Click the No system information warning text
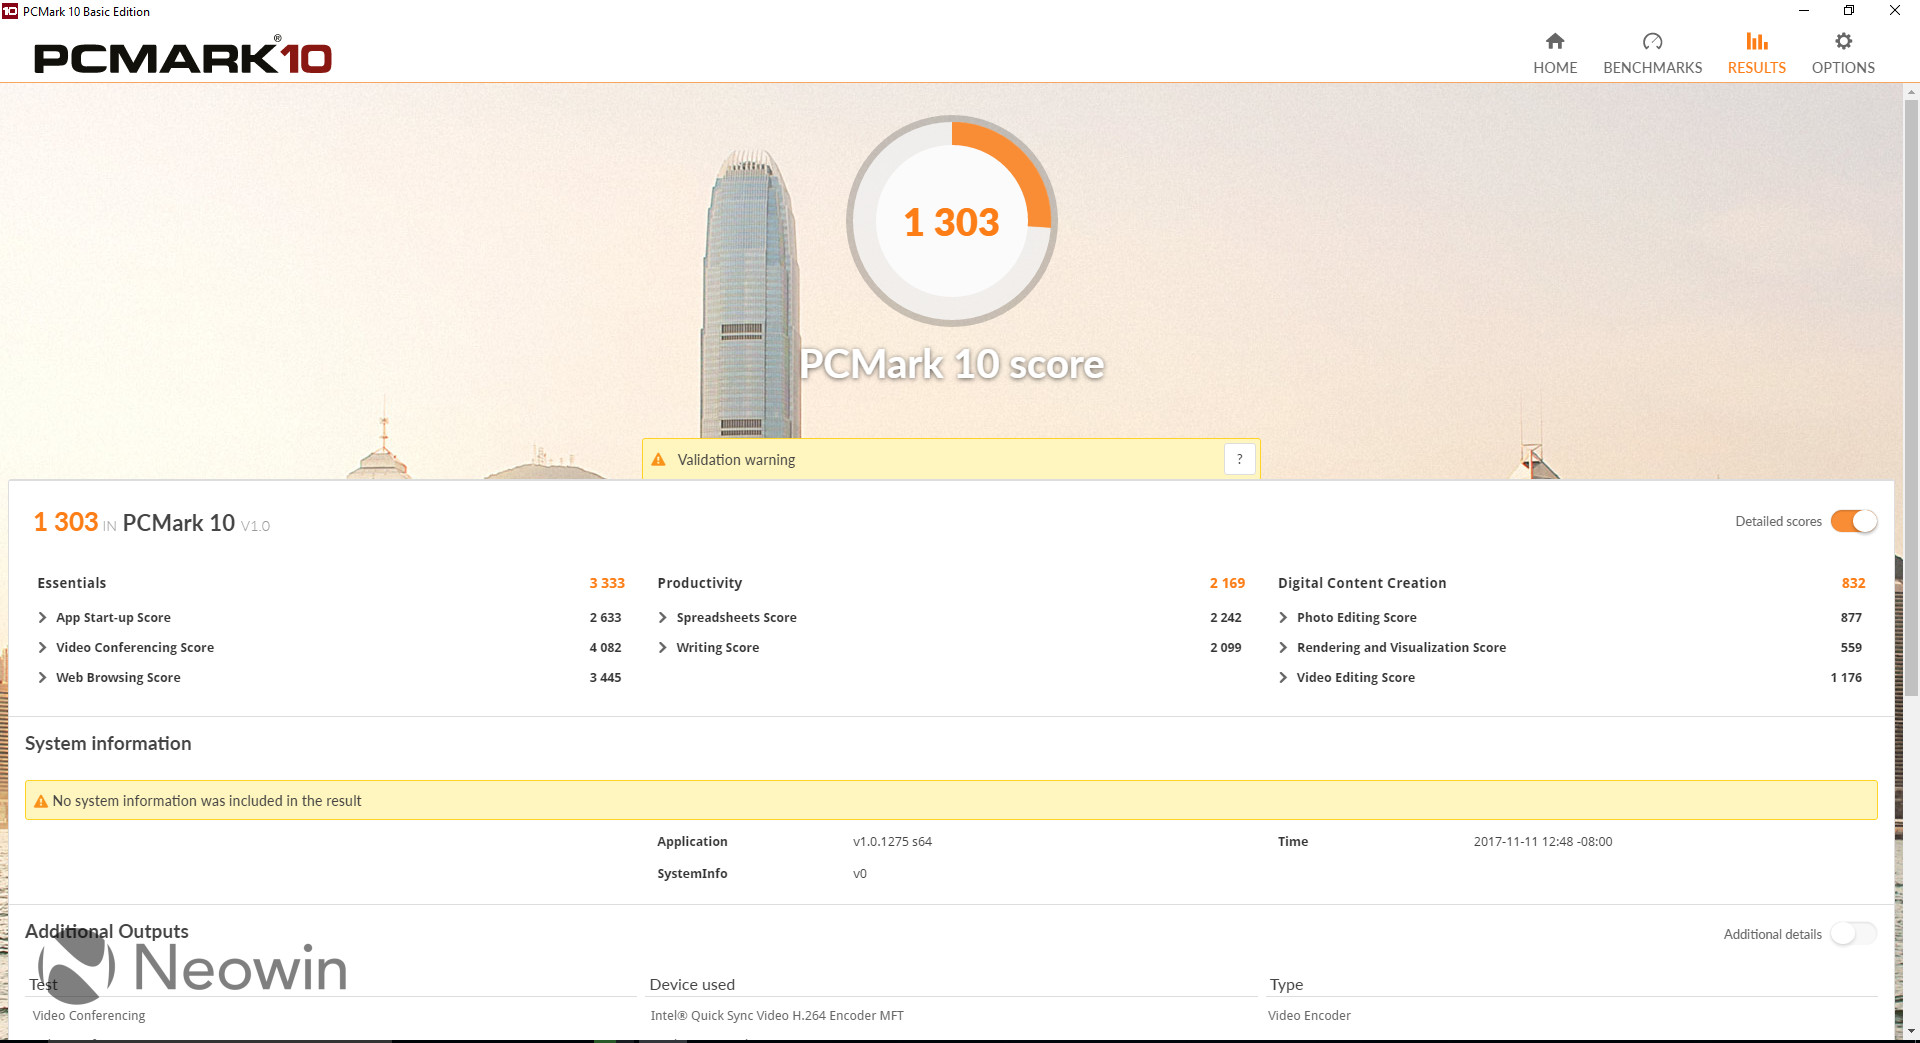 tap(207, 801)
